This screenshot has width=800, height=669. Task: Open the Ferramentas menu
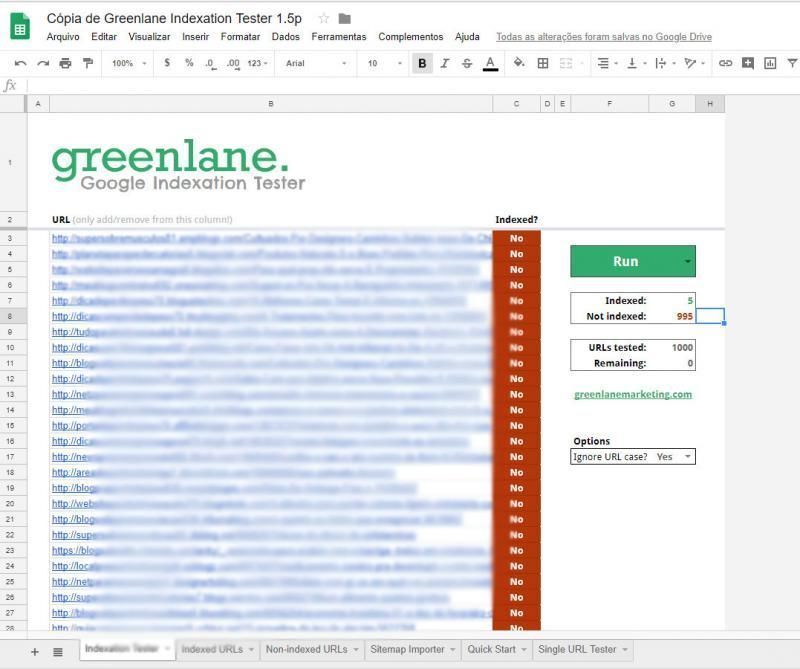click(x=338, y=37)
